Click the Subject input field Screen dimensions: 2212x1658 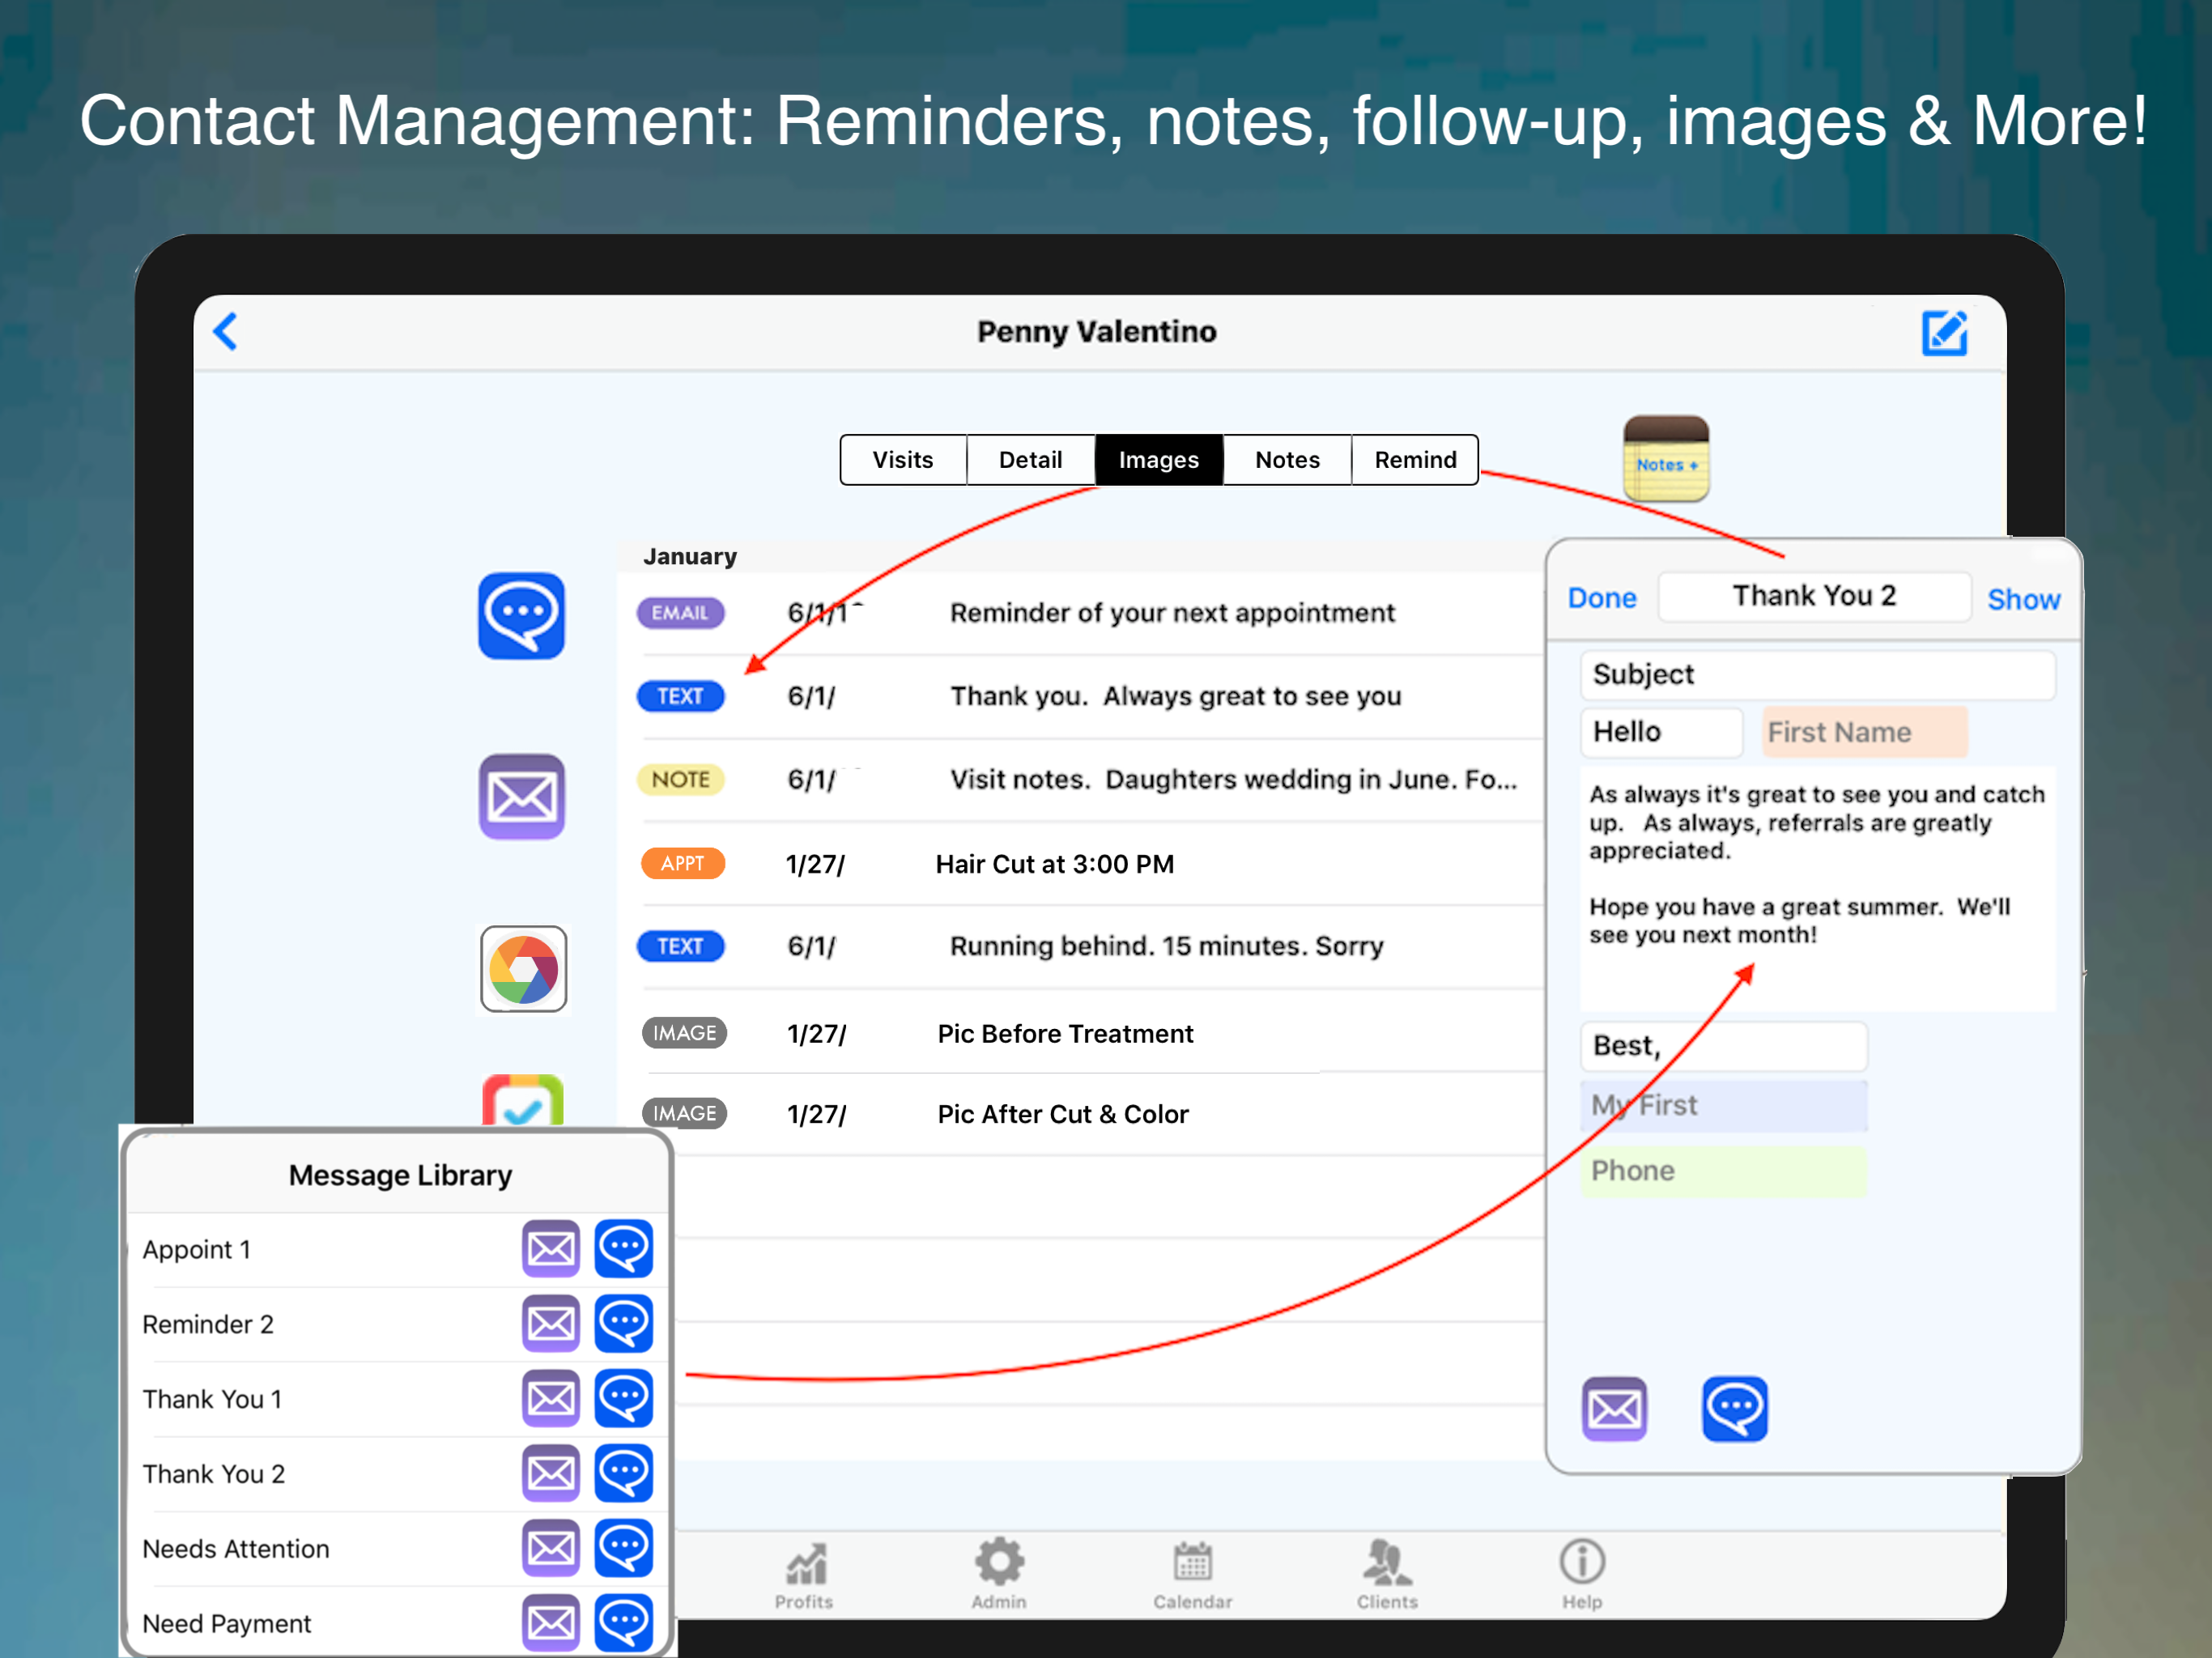click(x=1818, y=675)
